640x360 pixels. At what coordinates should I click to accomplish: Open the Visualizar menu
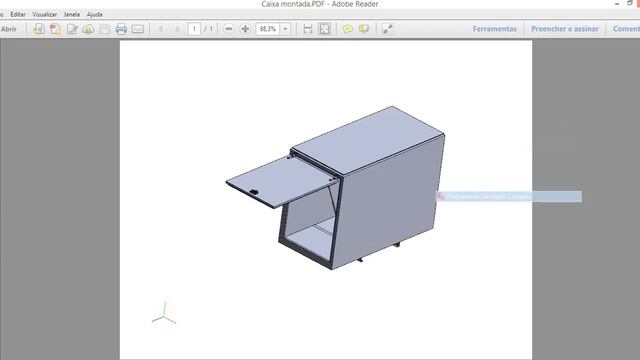pyautogui.click(x=44, y=14)
